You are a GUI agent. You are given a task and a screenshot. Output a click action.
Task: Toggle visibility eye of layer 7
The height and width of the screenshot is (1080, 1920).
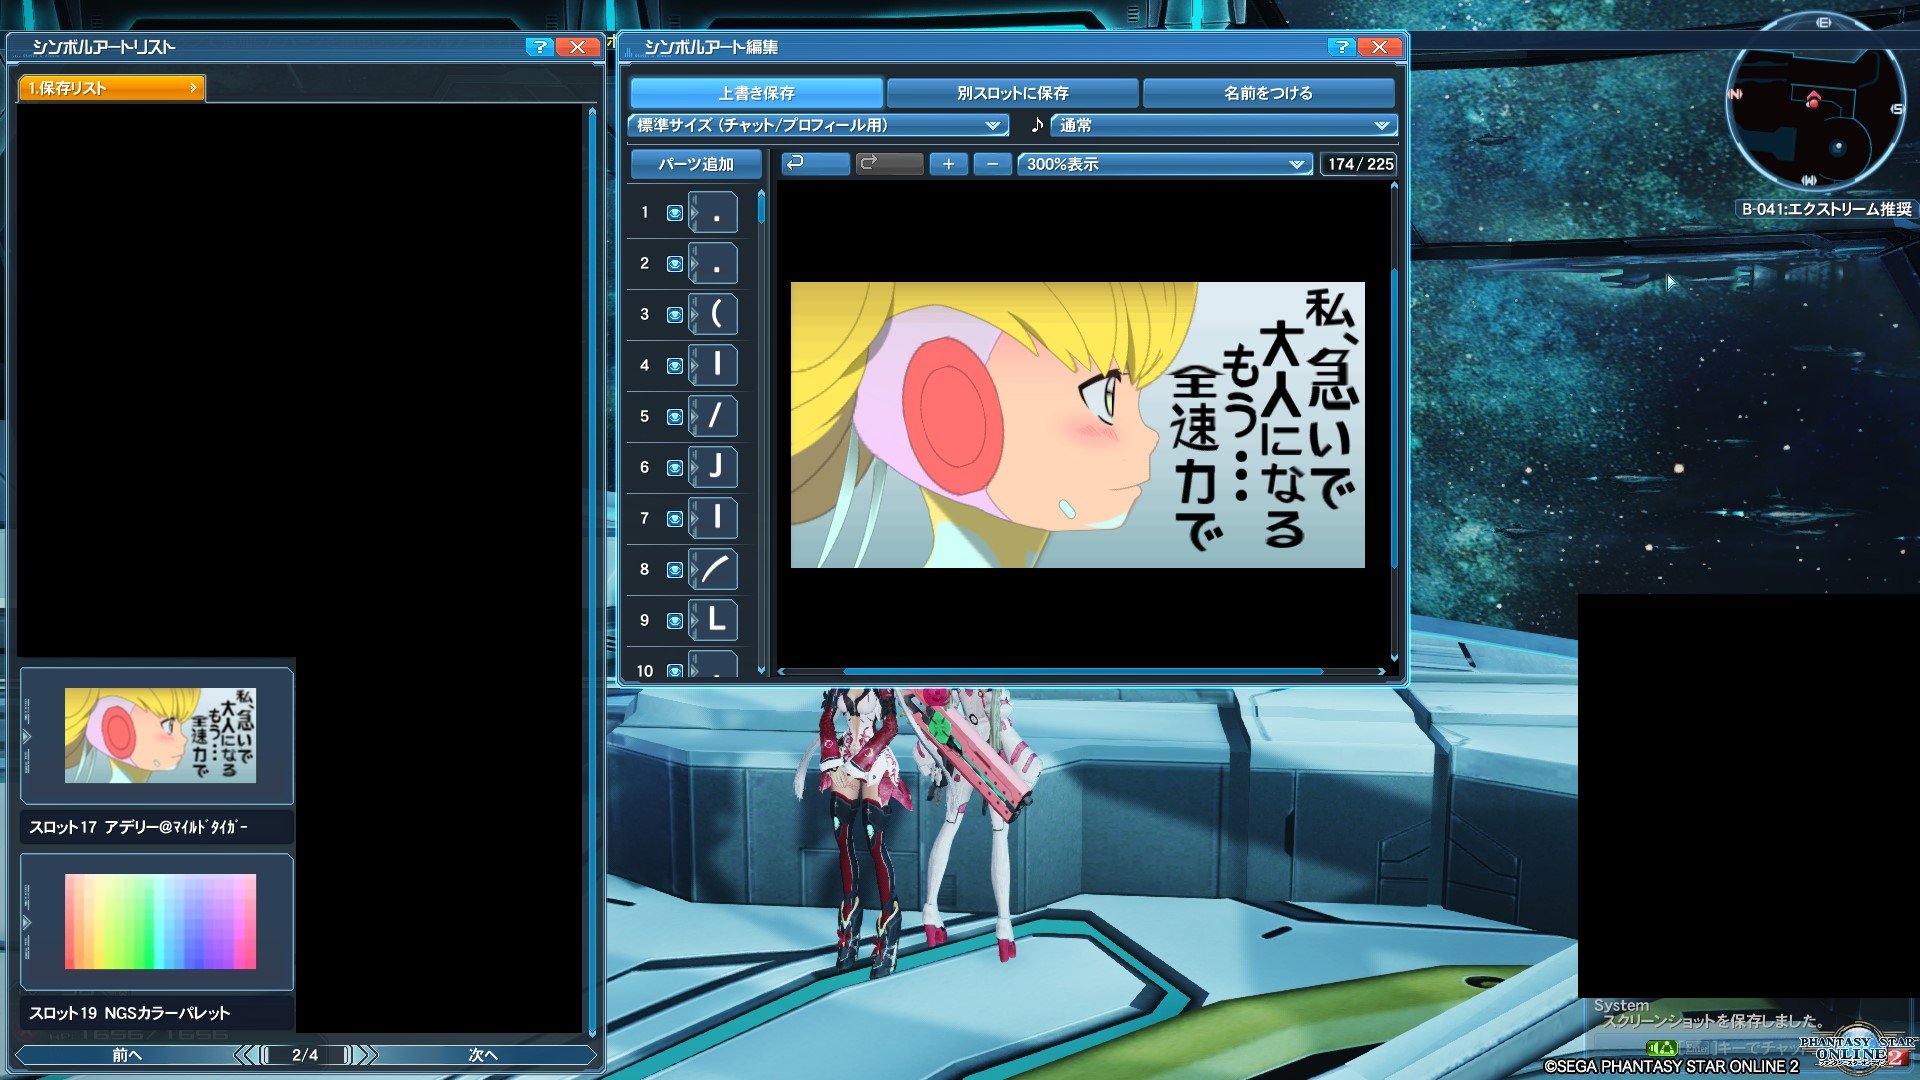675,519
